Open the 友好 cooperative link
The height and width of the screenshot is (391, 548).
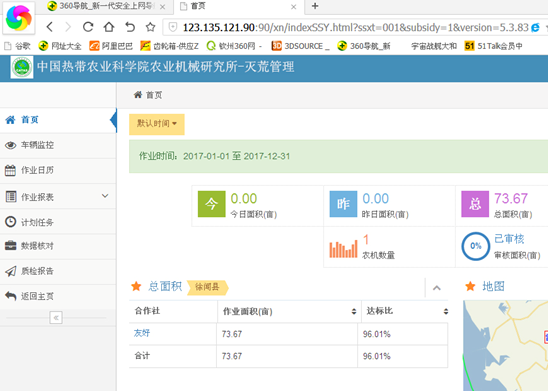coord(142,333)
